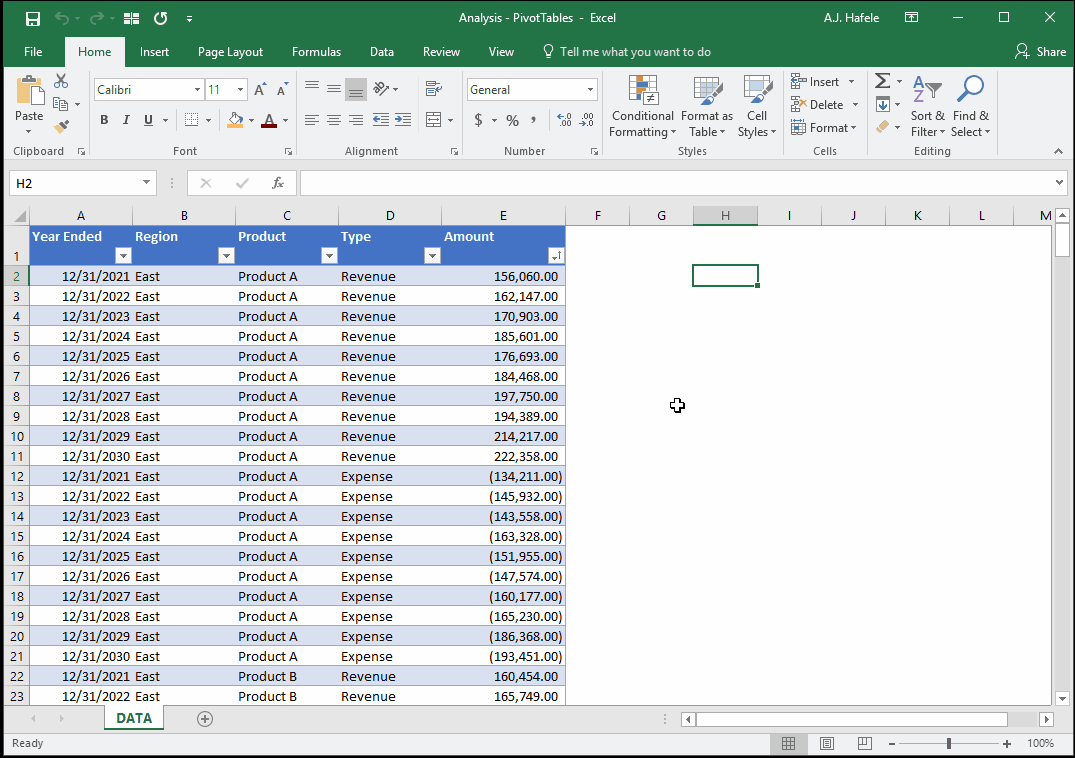Screen dimensions: 1075x758
Task: Open the Name Box dropdown arrow
Action: pyautogui.click(x=146, y=182)
